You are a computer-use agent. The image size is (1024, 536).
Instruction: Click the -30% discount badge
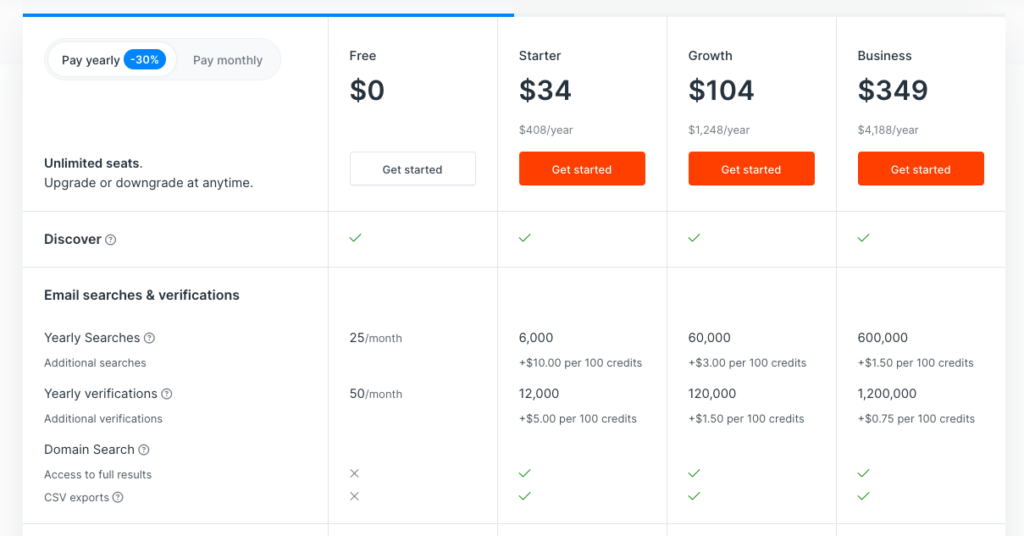click(145, 60)
